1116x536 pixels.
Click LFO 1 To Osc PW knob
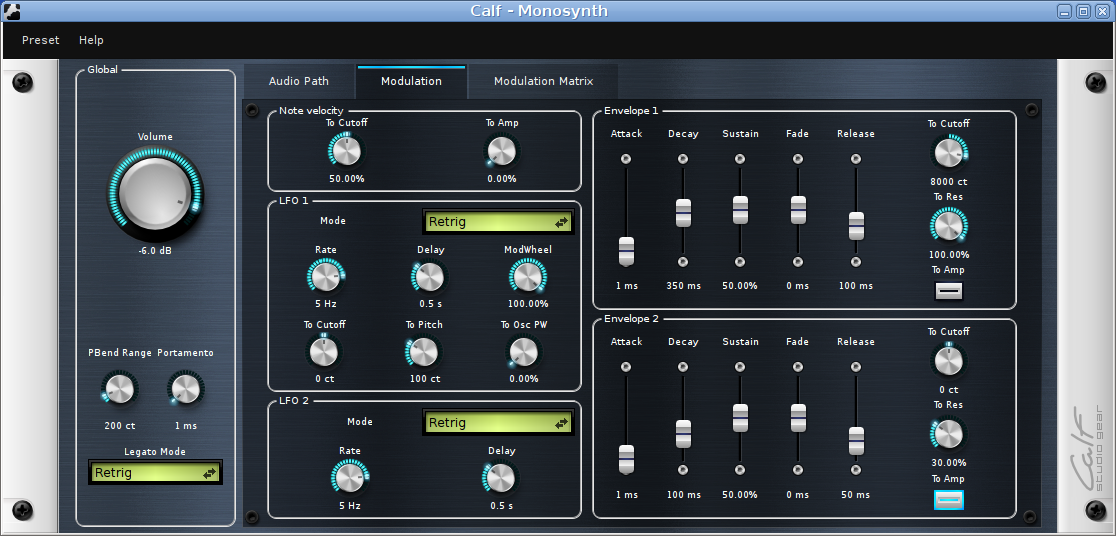coord(524,352)
